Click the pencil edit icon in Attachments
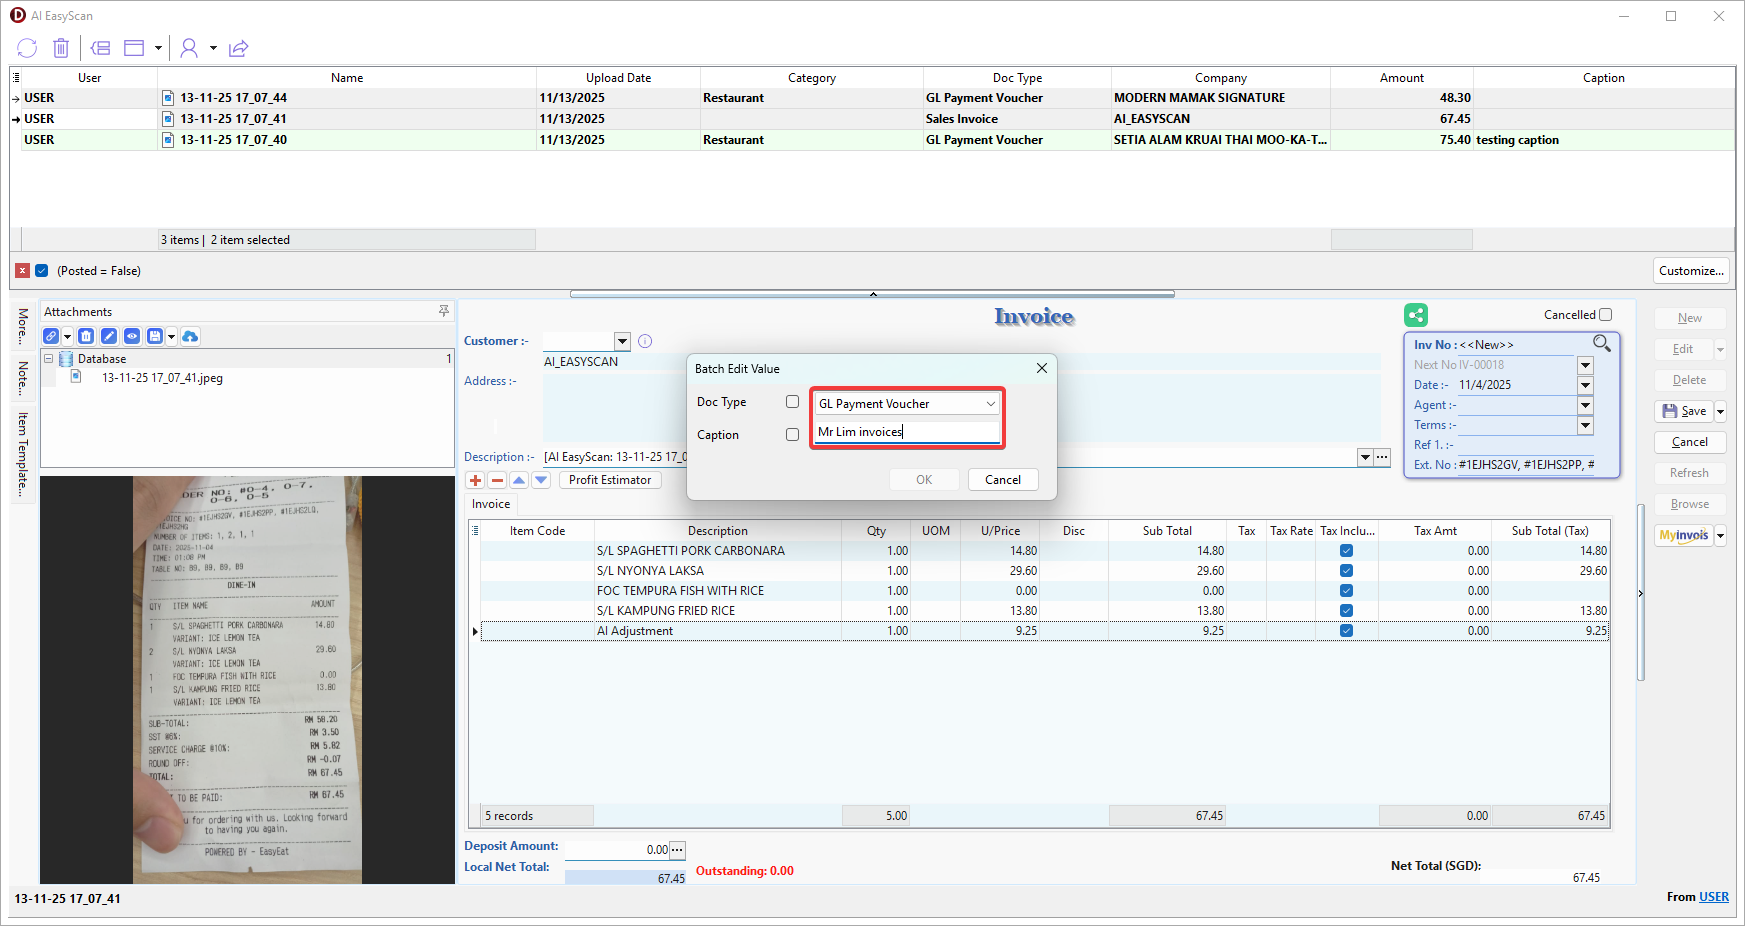Viewport: 1745px width, 926px height. pyautogui.click(x=109, y=336)
